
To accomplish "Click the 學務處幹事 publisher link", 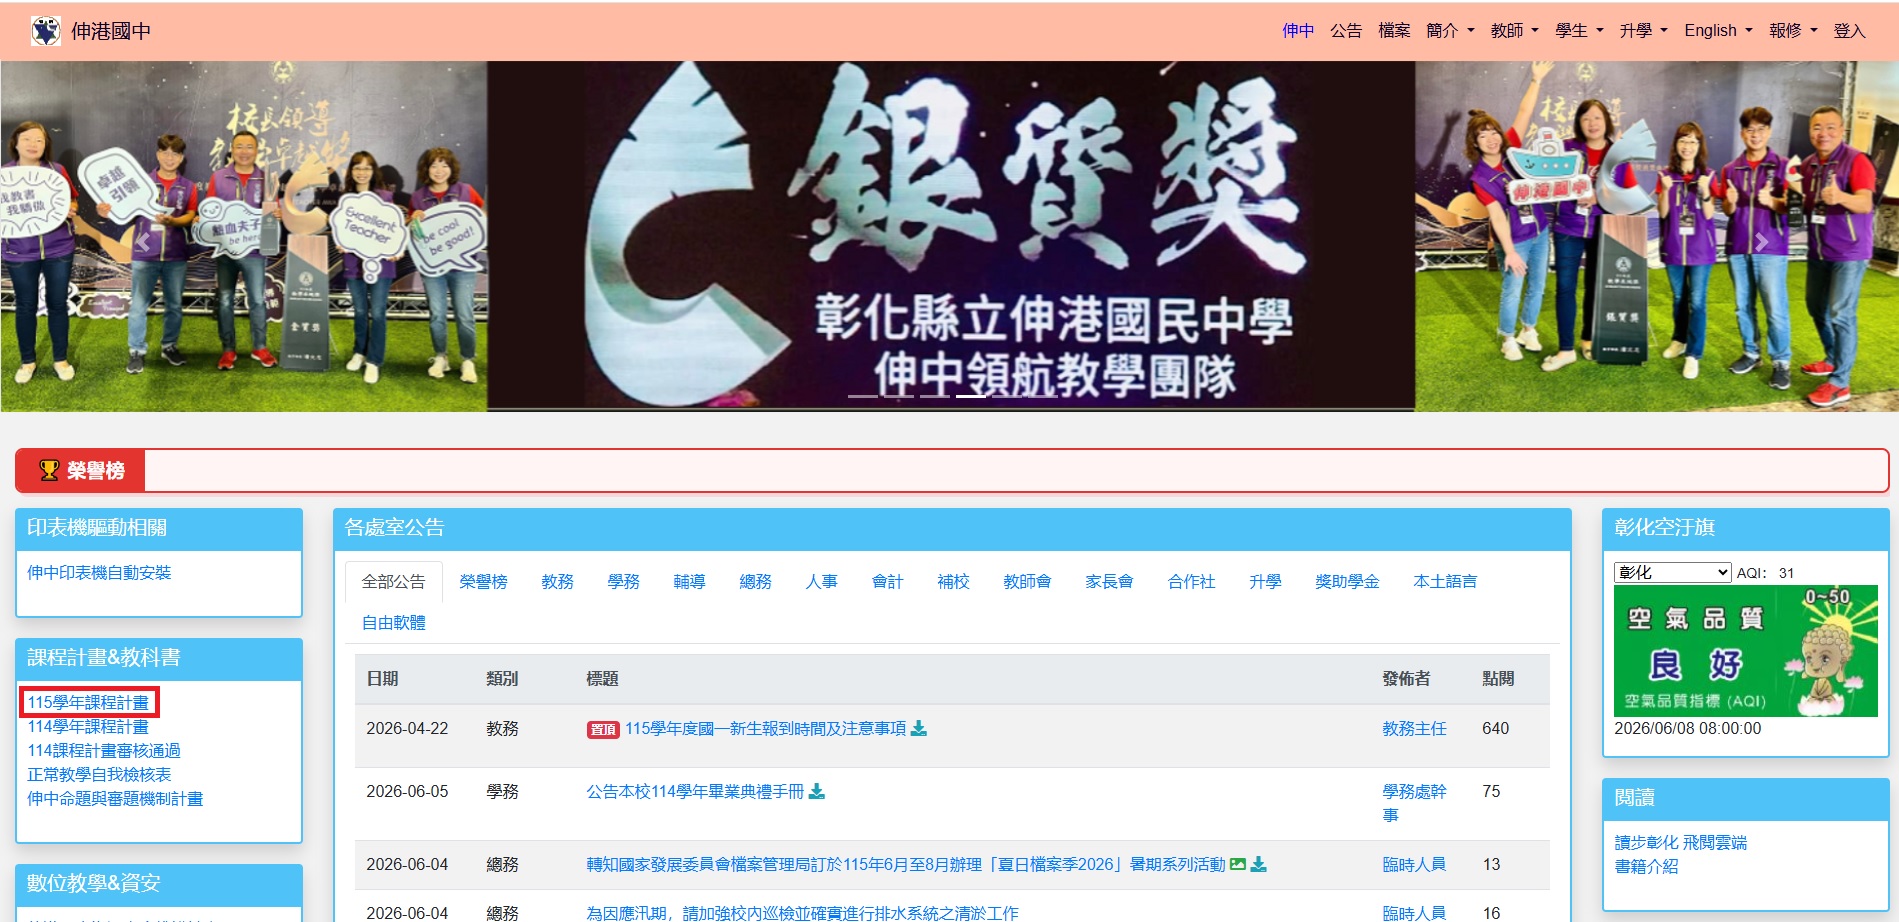I will (x=1414, y=804).
